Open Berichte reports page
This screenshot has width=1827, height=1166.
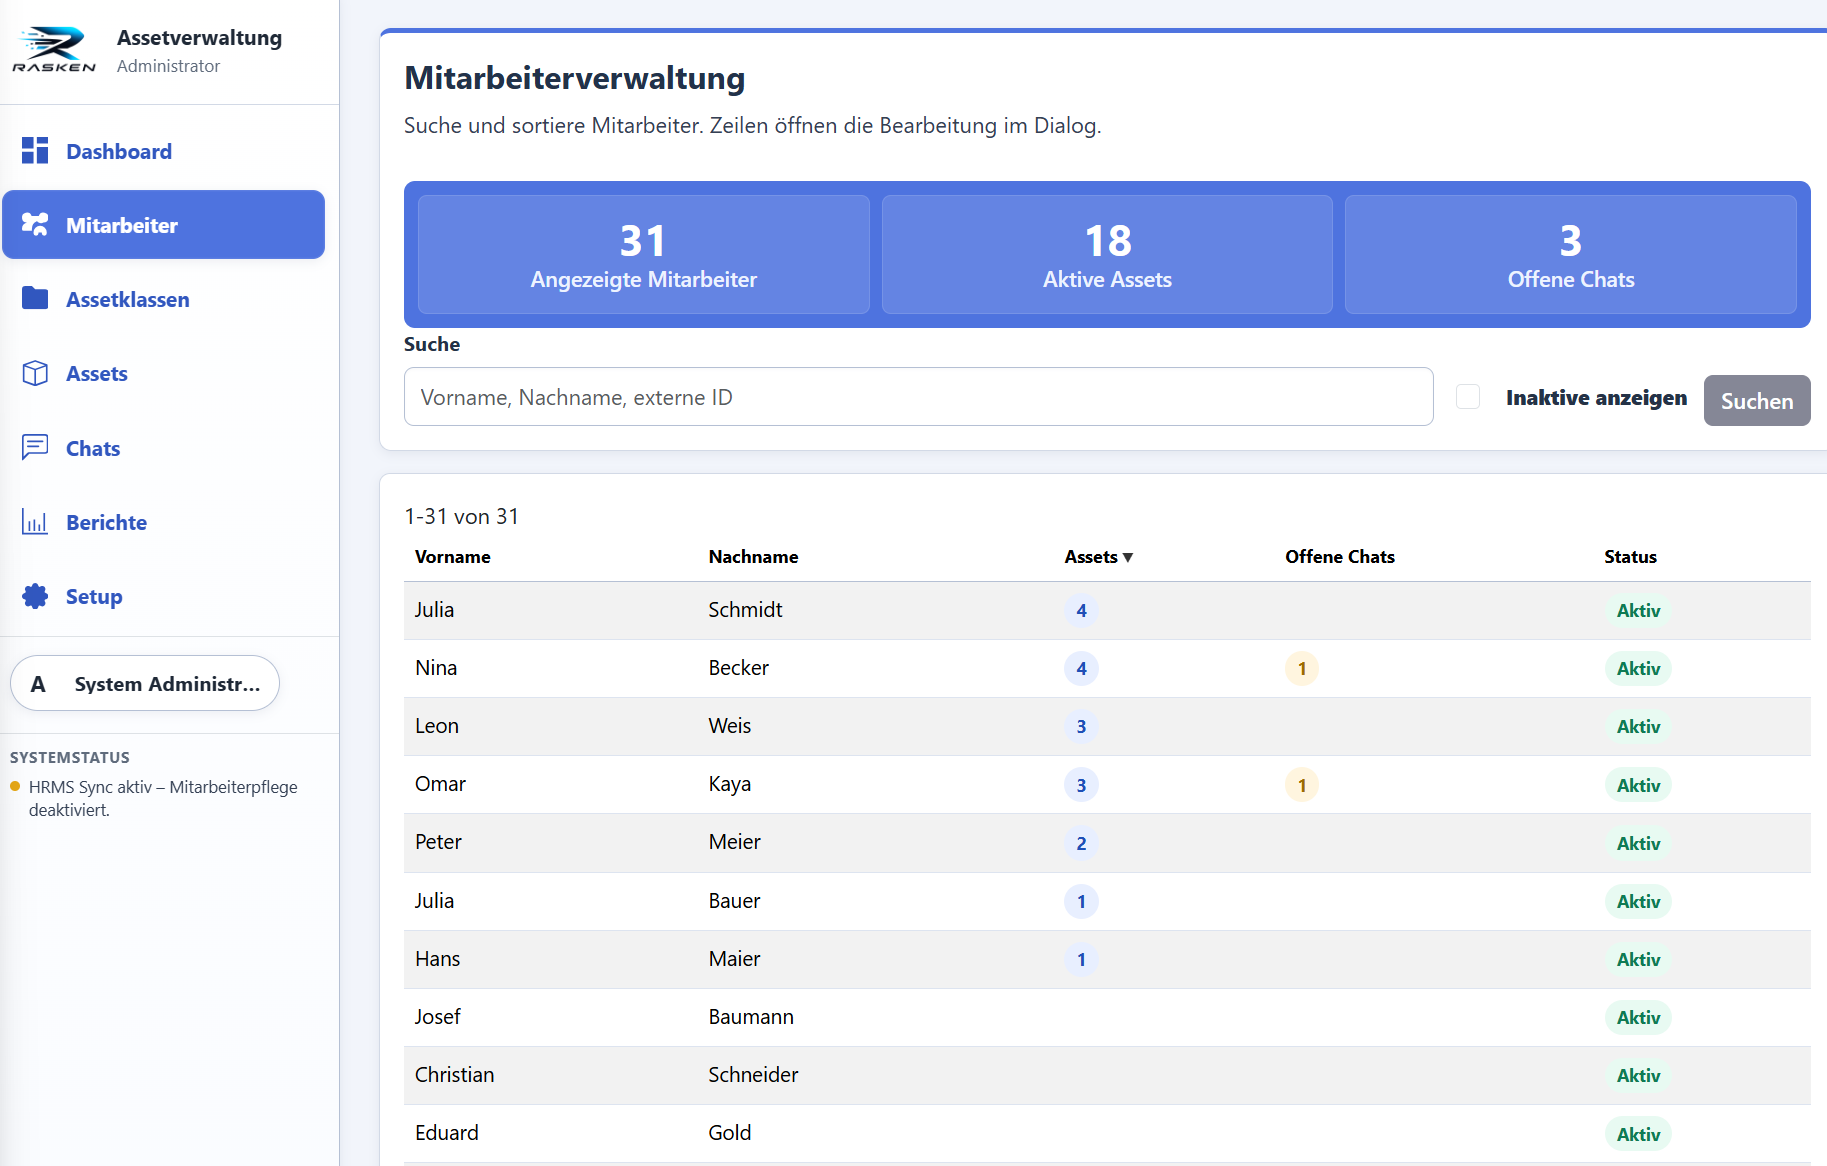[x=164, y=522]
